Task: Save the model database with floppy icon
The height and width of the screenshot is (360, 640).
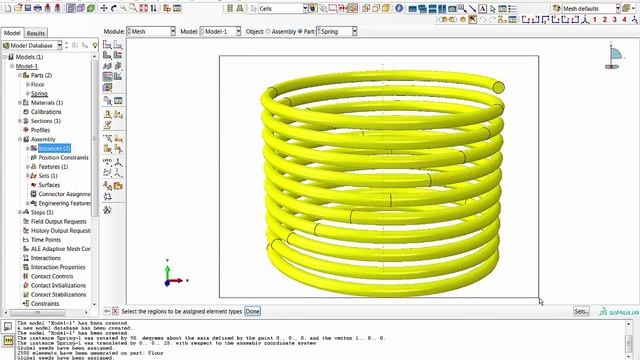Action: (28, 8)
